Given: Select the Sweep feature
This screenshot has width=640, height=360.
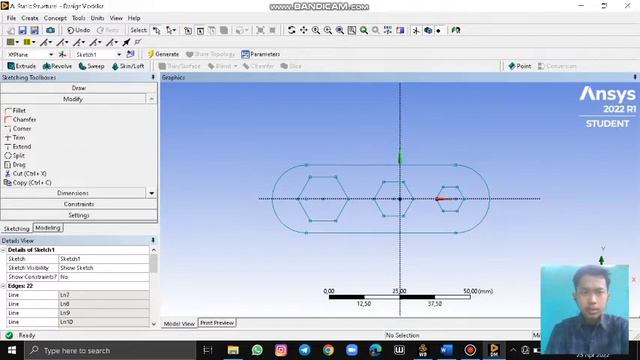Looking at the screenshot, I should [91, 66].
